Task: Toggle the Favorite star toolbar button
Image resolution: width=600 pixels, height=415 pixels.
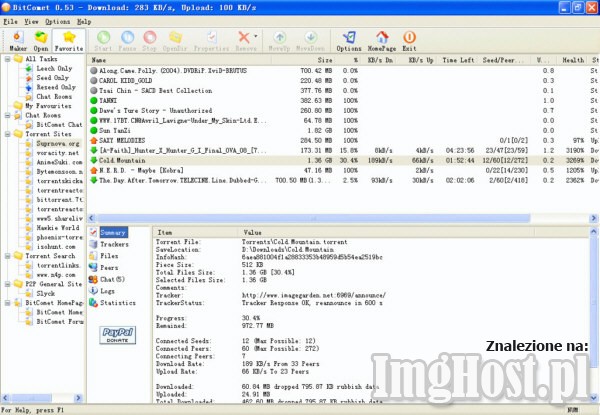Action: (x=69, y=41)
